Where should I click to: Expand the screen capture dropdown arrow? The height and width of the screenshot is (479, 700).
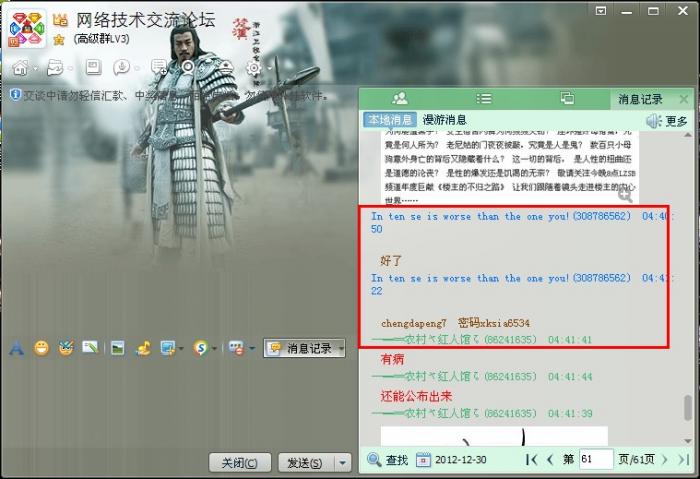click(181, 349)
